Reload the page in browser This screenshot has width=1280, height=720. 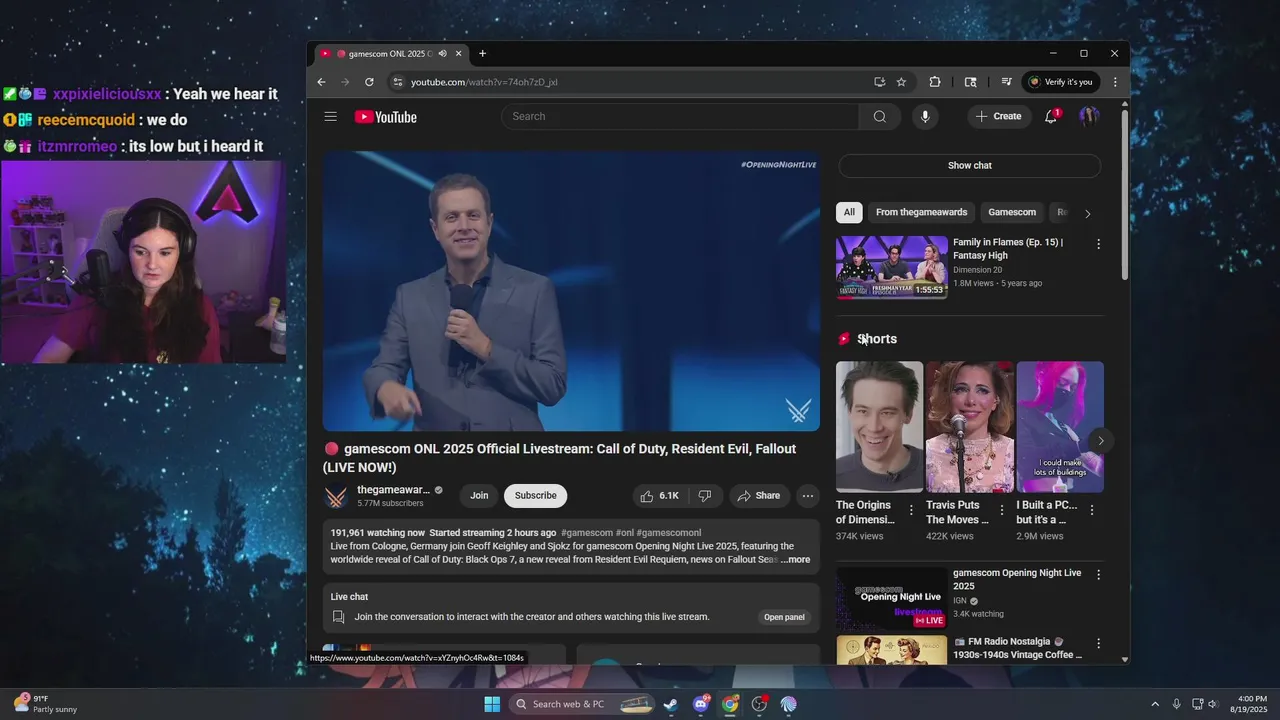coord(369,82)
